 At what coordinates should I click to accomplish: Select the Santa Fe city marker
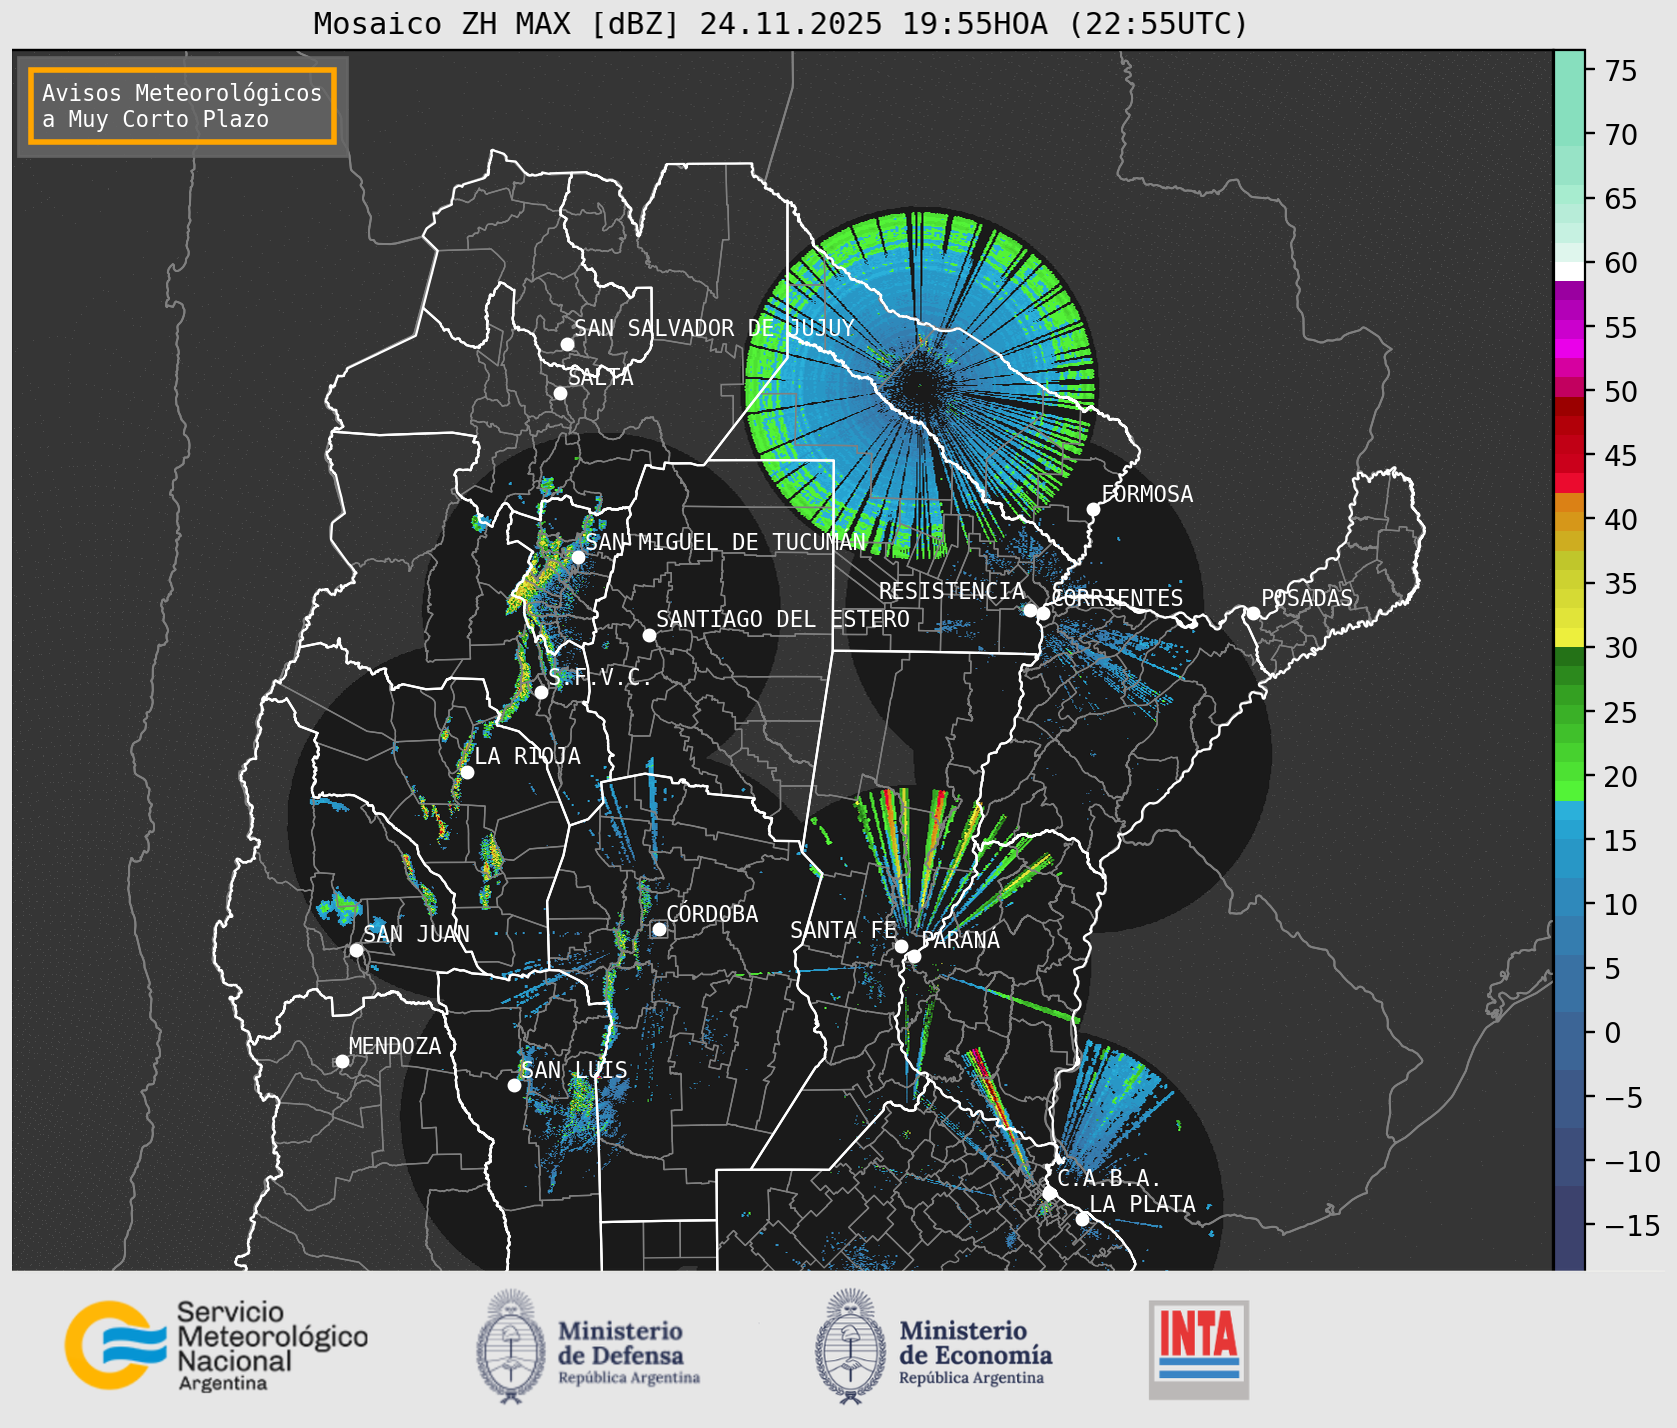901,946
